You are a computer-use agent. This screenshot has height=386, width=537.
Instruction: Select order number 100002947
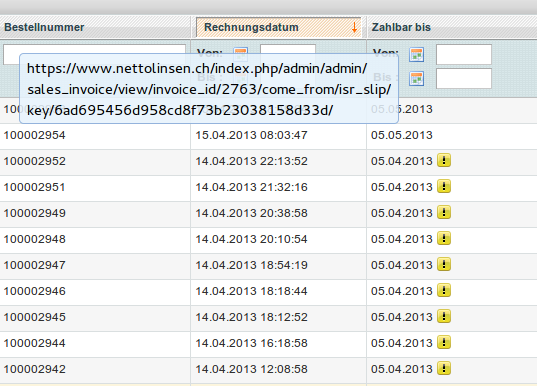pyautogui.click(x=34, y=265)
